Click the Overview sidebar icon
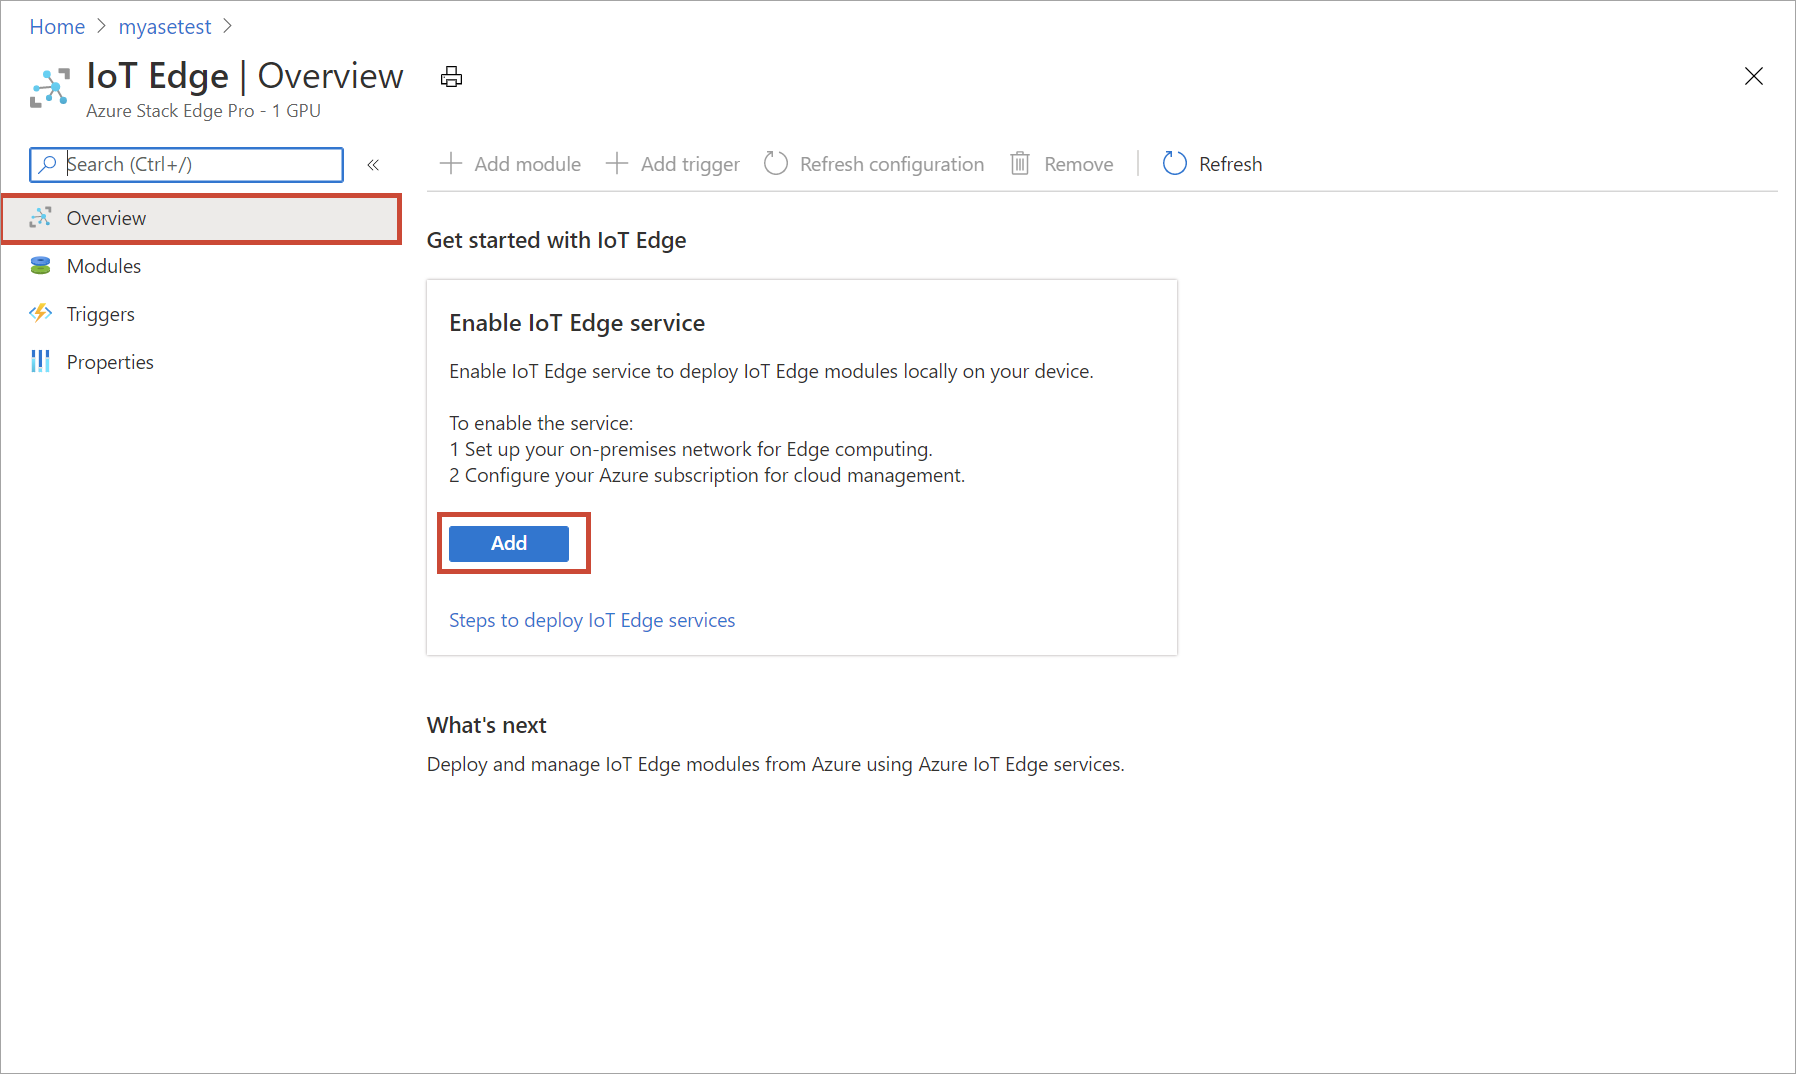Screen dimensions: 1796x1074 41,217
